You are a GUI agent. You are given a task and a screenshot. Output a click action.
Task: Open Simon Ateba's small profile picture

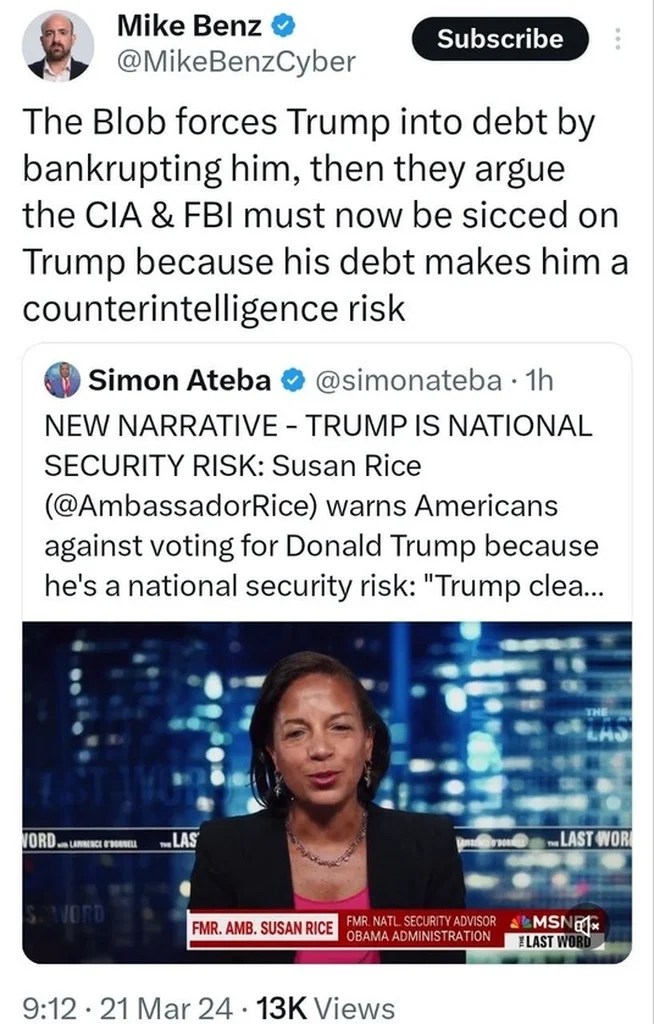pos(62,381)
